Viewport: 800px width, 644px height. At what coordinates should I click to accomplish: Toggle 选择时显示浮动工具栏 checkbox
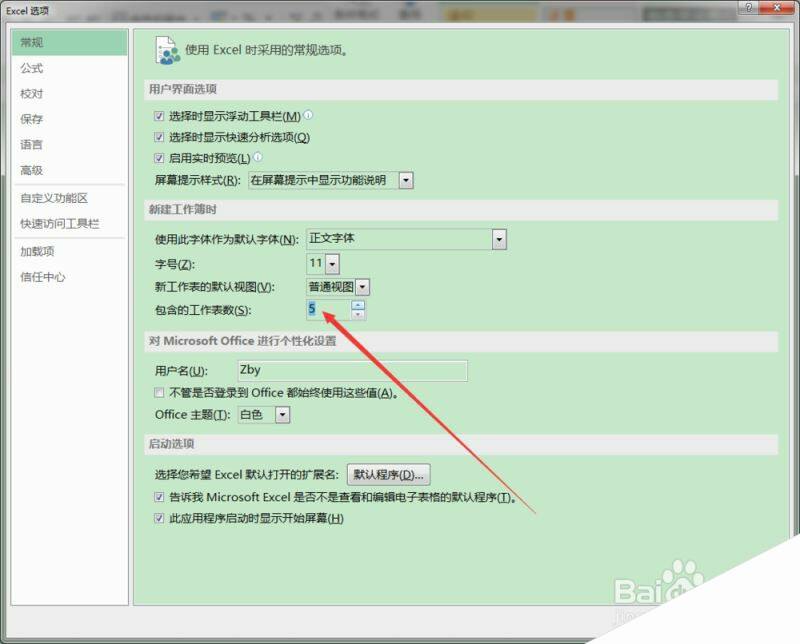[x=159, y=116]
